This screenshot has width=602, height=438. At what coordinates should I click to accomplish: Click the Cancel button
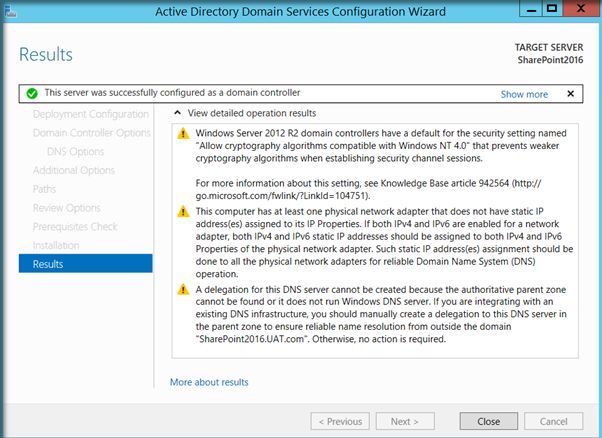click(x=546, y=421)
